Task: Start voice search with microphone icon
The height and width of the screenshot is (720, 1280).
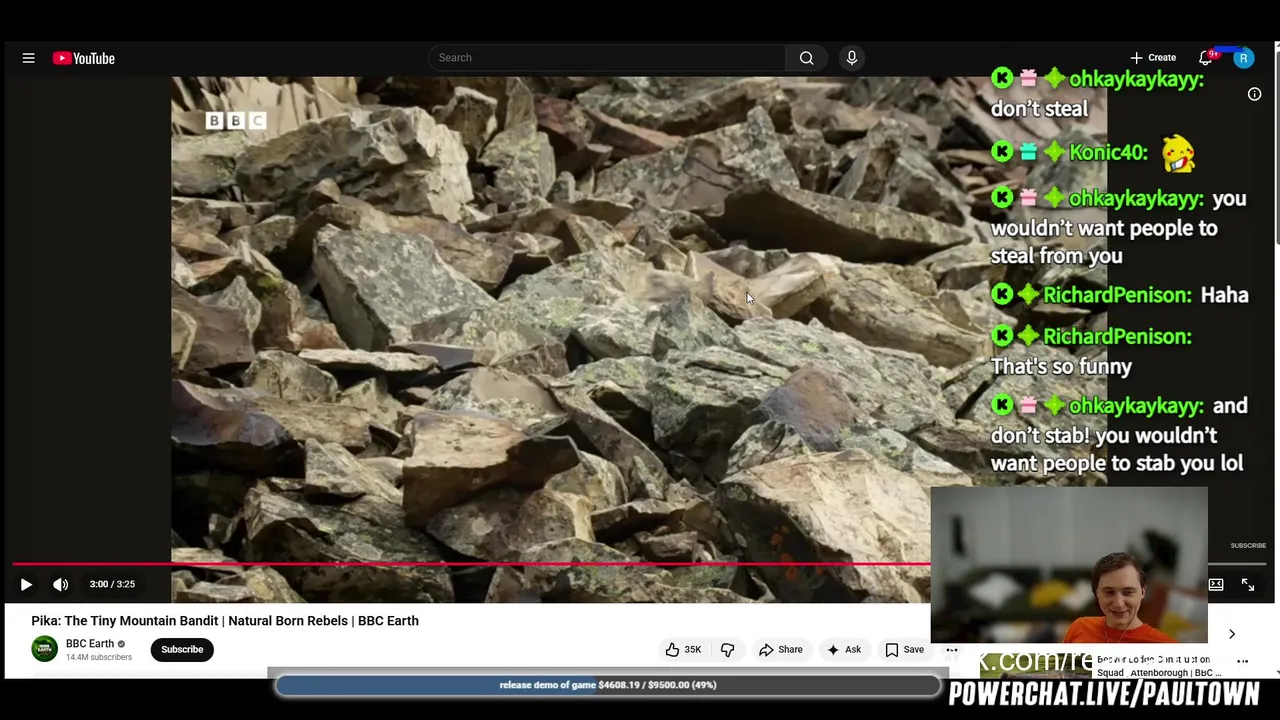Action: point(852,58)
